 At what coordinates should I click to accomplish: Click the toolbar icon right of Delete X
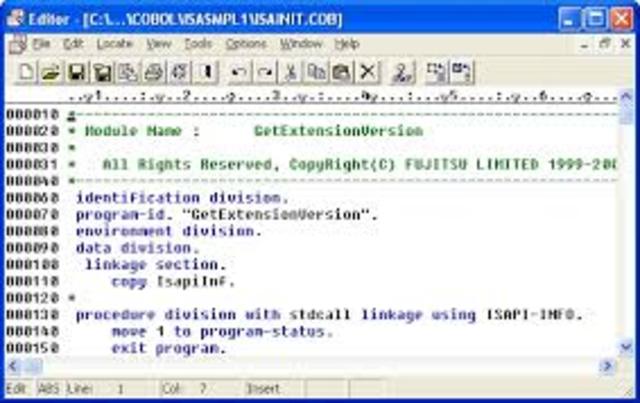pos(402,73)
